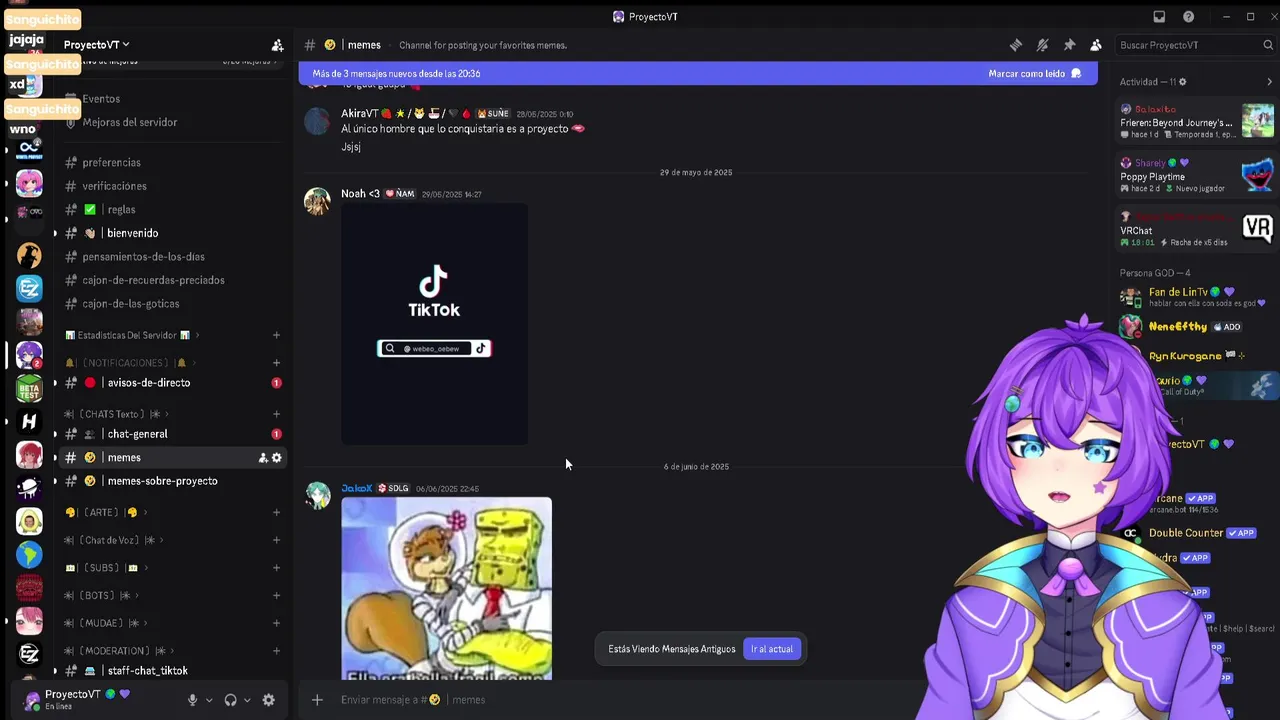Open the TikTok video thumbnail from Noah
The image size is (1280, 720).
coord(434,324)
